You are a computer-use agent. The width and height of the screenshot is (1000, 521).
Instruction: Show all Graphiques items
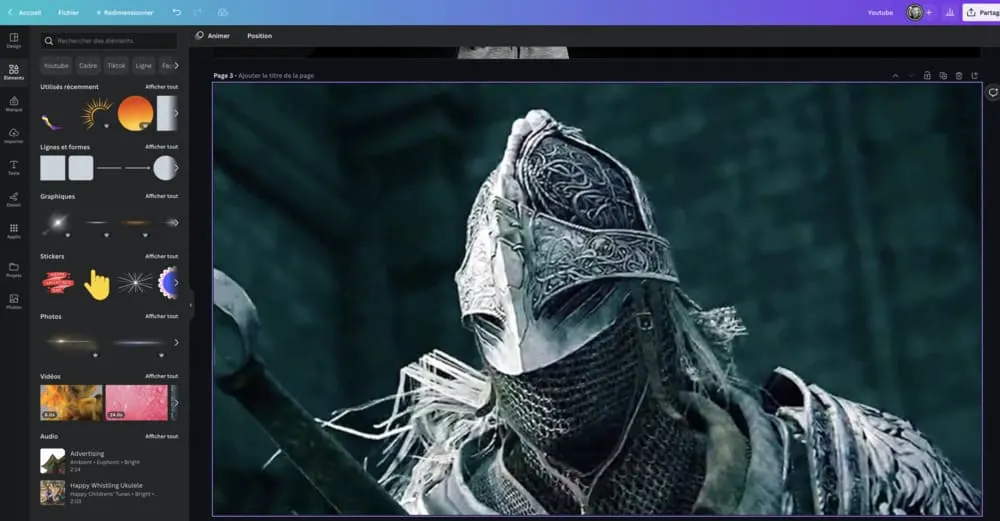(161, 196)
